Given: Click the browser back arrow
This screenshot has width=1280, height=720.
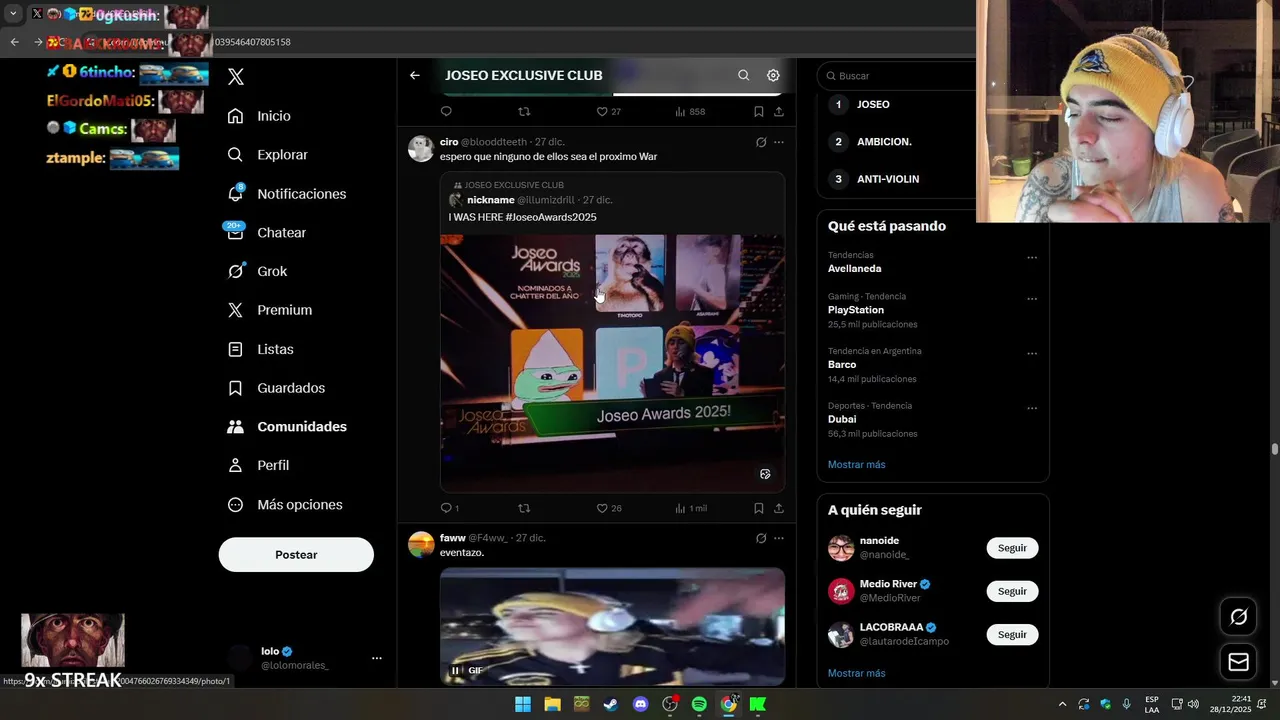Looking at the screenshot, I should point(14,42).
